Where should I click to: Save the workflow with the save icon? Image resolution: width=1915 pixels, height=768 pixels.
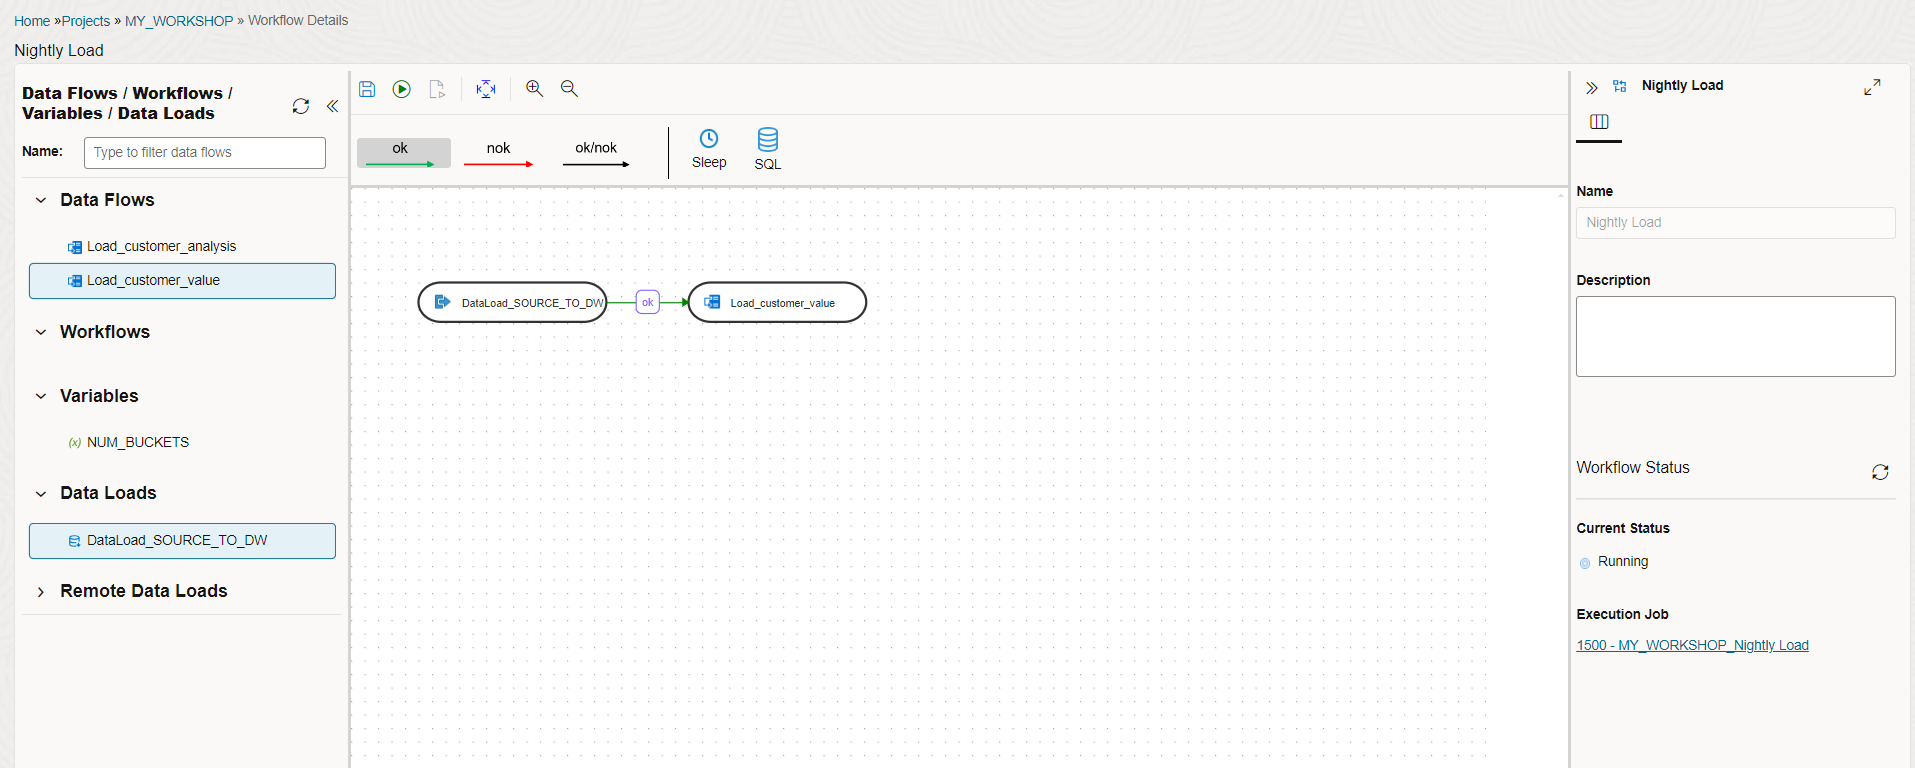click(x=367, y=89)
